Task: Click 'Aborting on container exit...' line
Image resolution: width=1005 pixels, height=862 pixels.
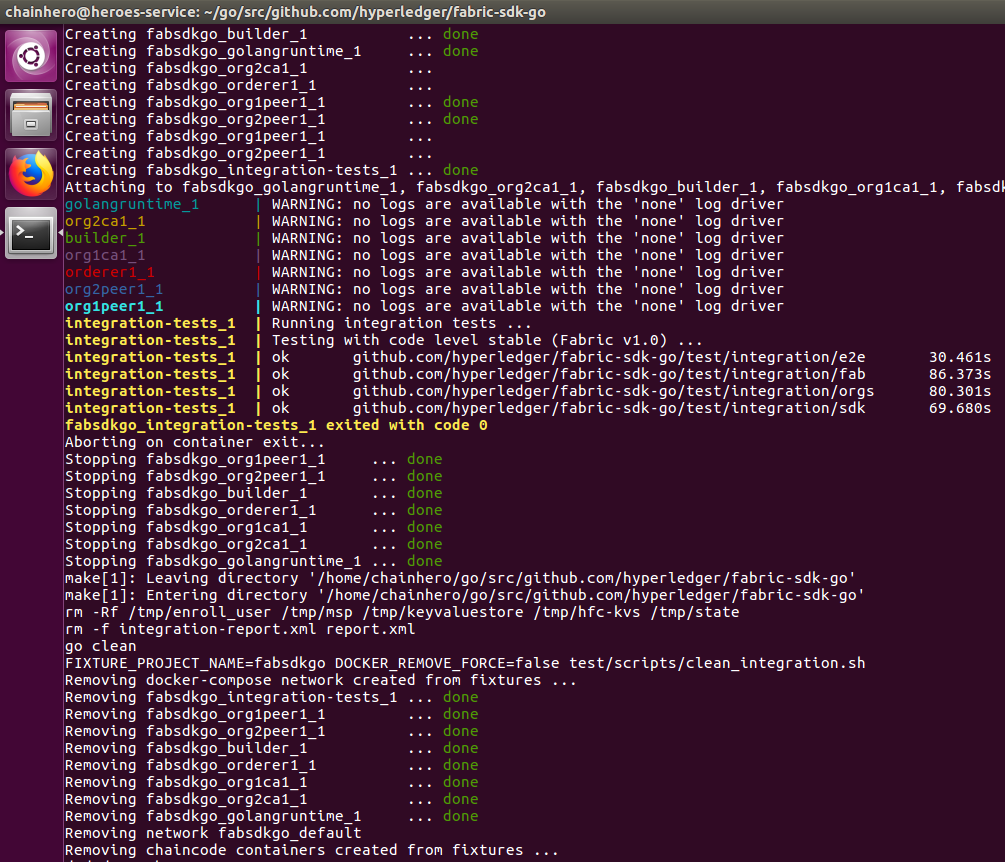Action: point(194,442)
